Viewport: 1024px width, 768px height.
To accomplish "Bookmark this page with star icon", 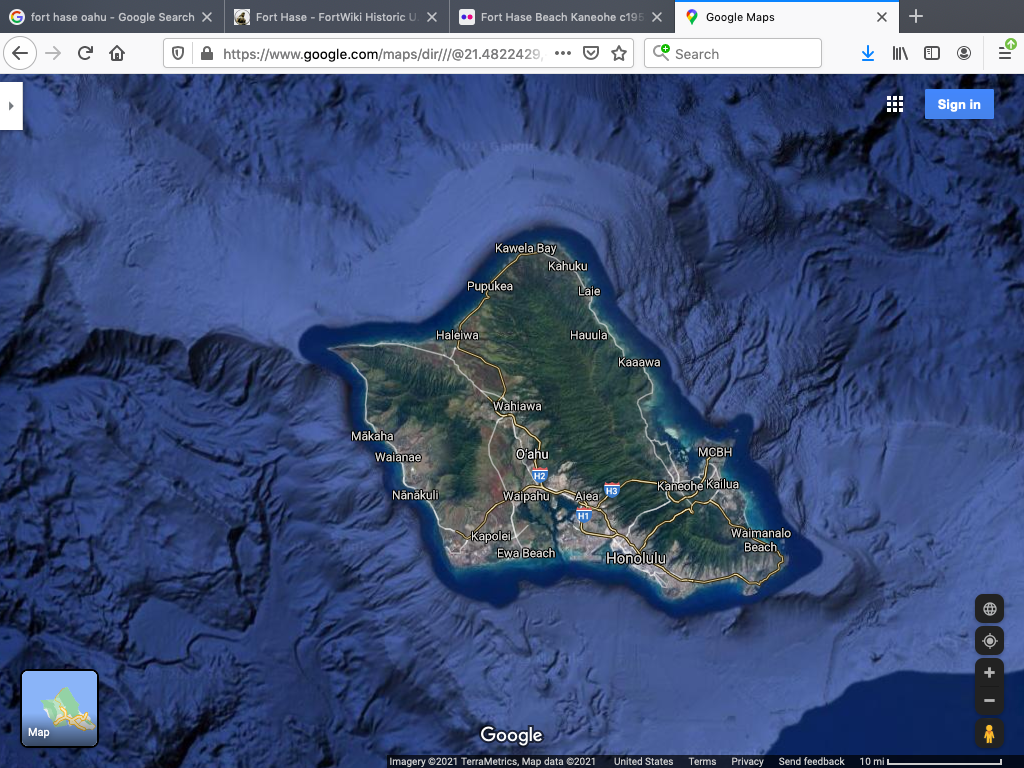I will [619, 54].
